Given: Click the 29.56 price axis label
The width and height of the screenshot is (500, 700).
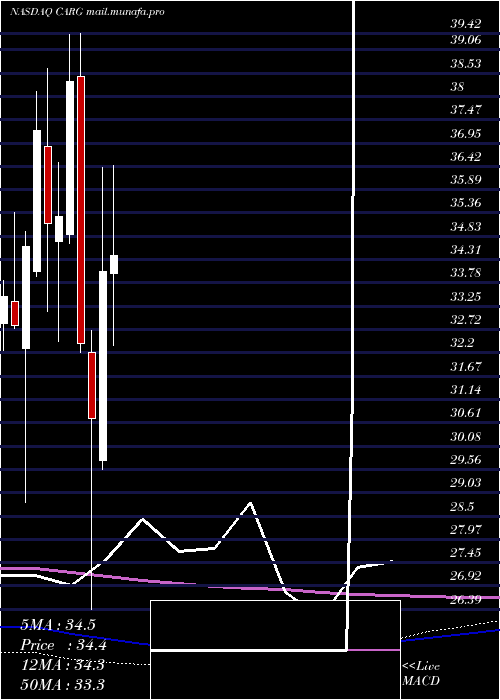Looking at the screenshot, I should 466,459.
